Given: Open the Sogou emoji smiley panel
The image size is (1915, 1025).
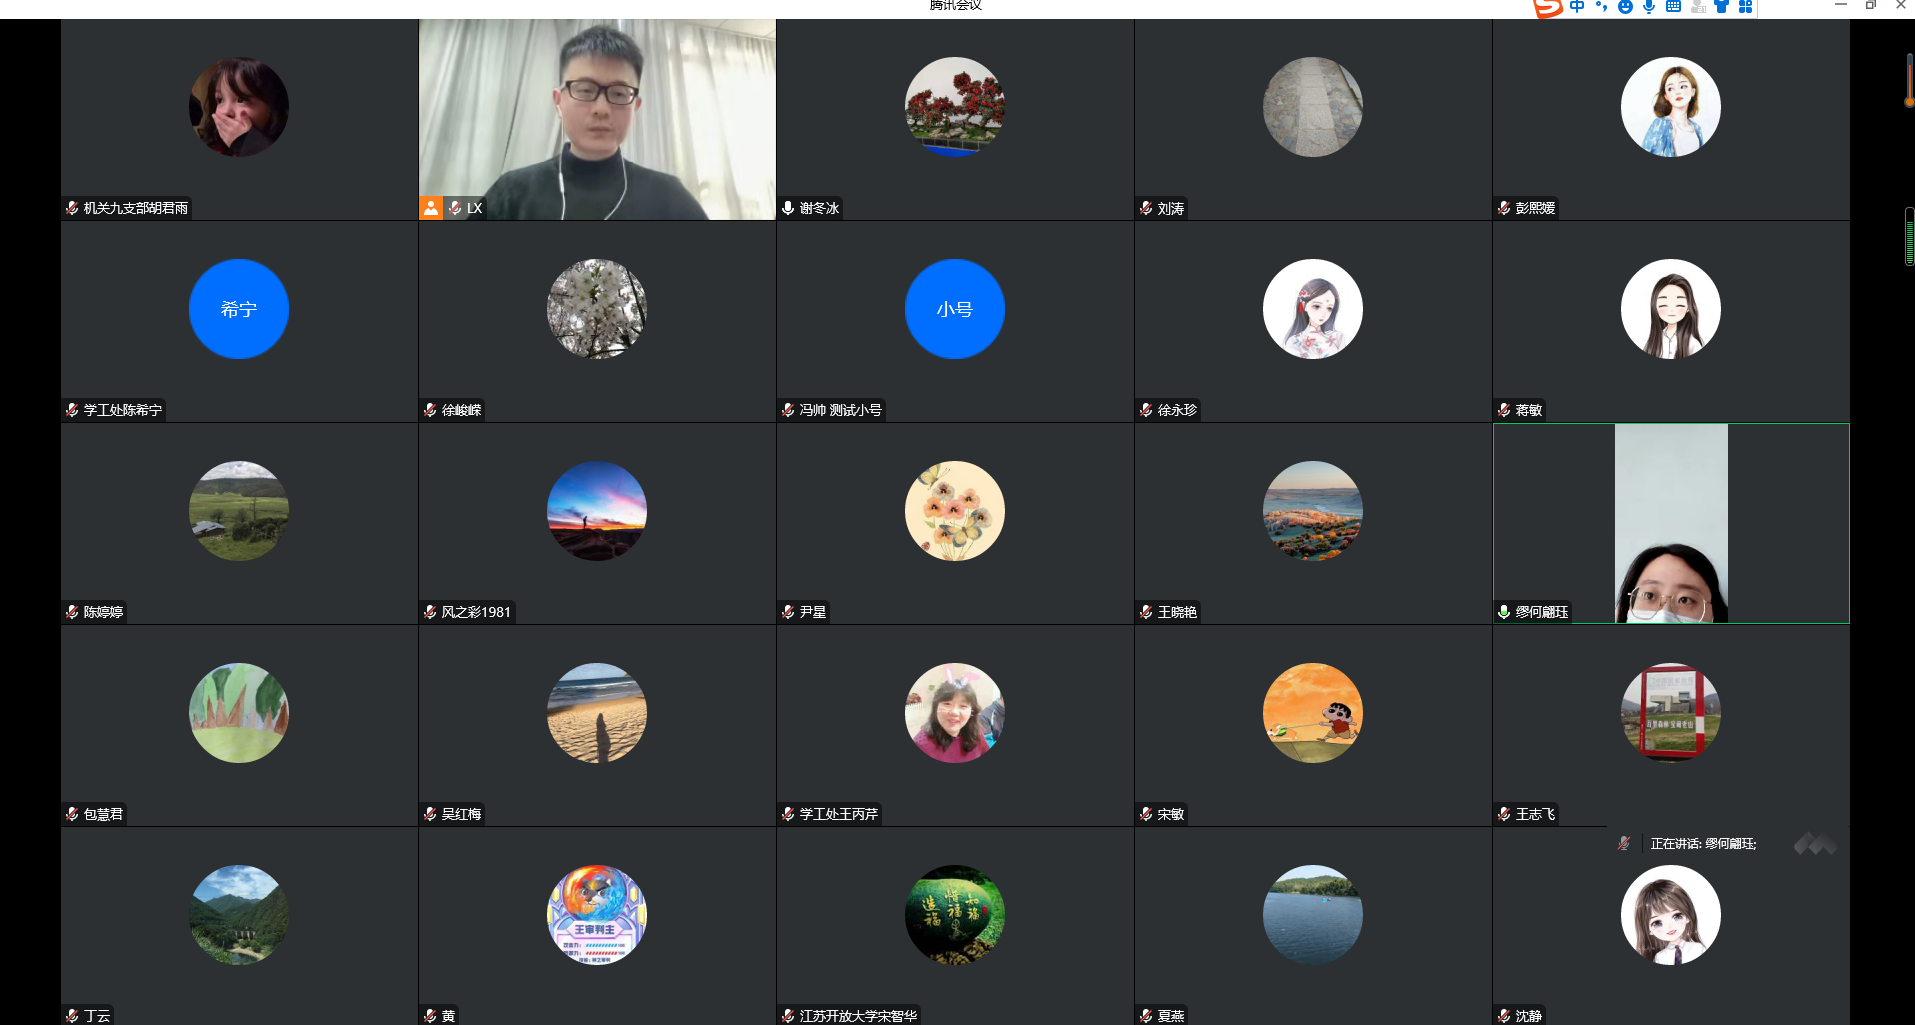Looking at the screenshot, I should [x=1625, y=7].
